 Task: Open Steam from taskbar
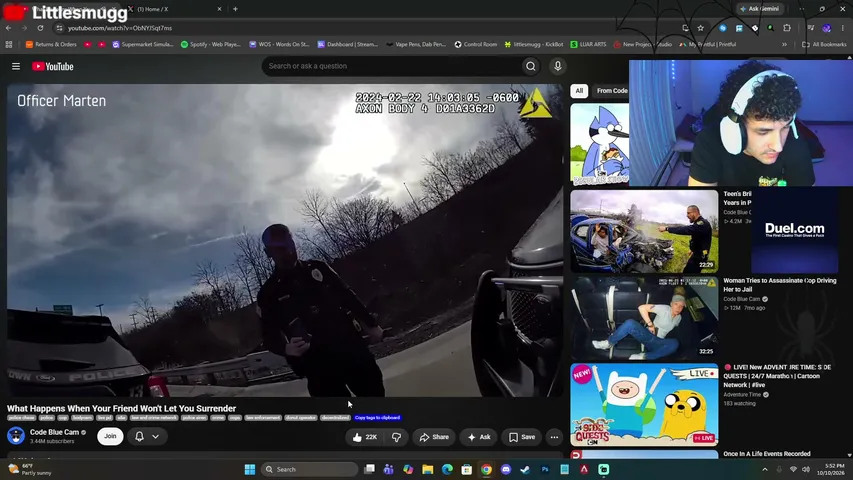pos(526,469)
